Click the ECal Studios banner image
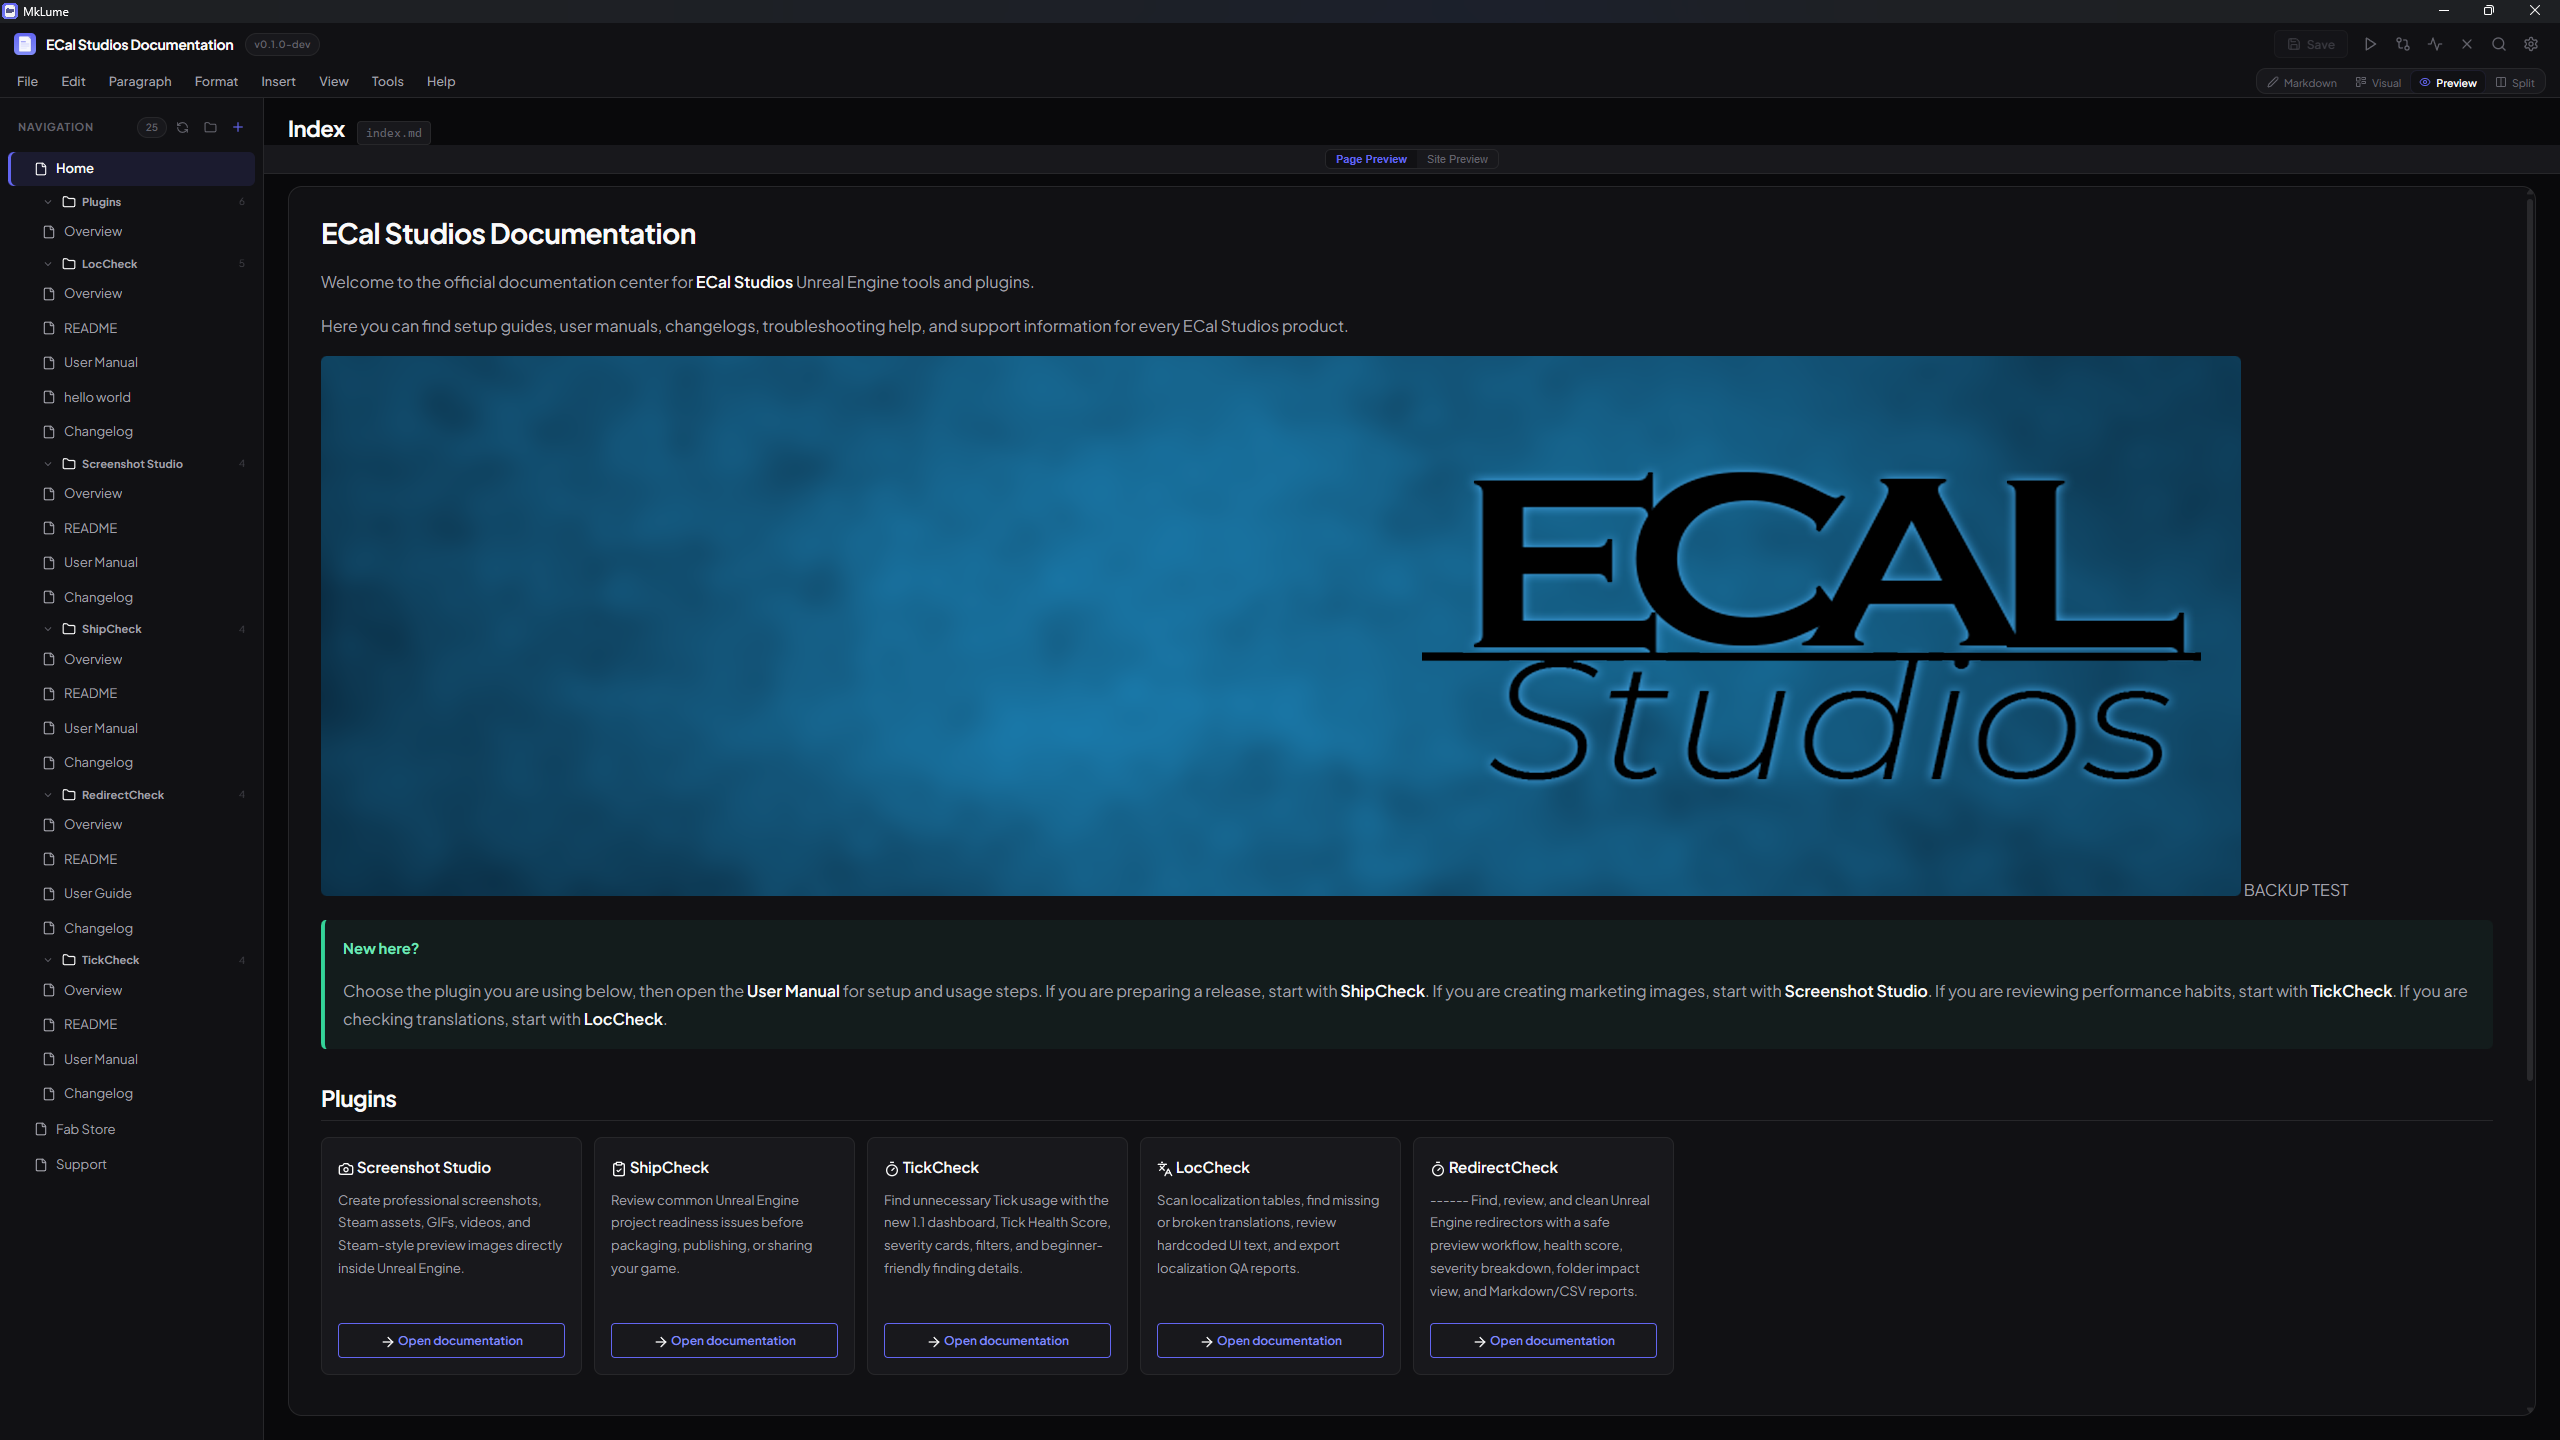The width and height of the screenshot is (2560, 1440). click(1280, 625)
